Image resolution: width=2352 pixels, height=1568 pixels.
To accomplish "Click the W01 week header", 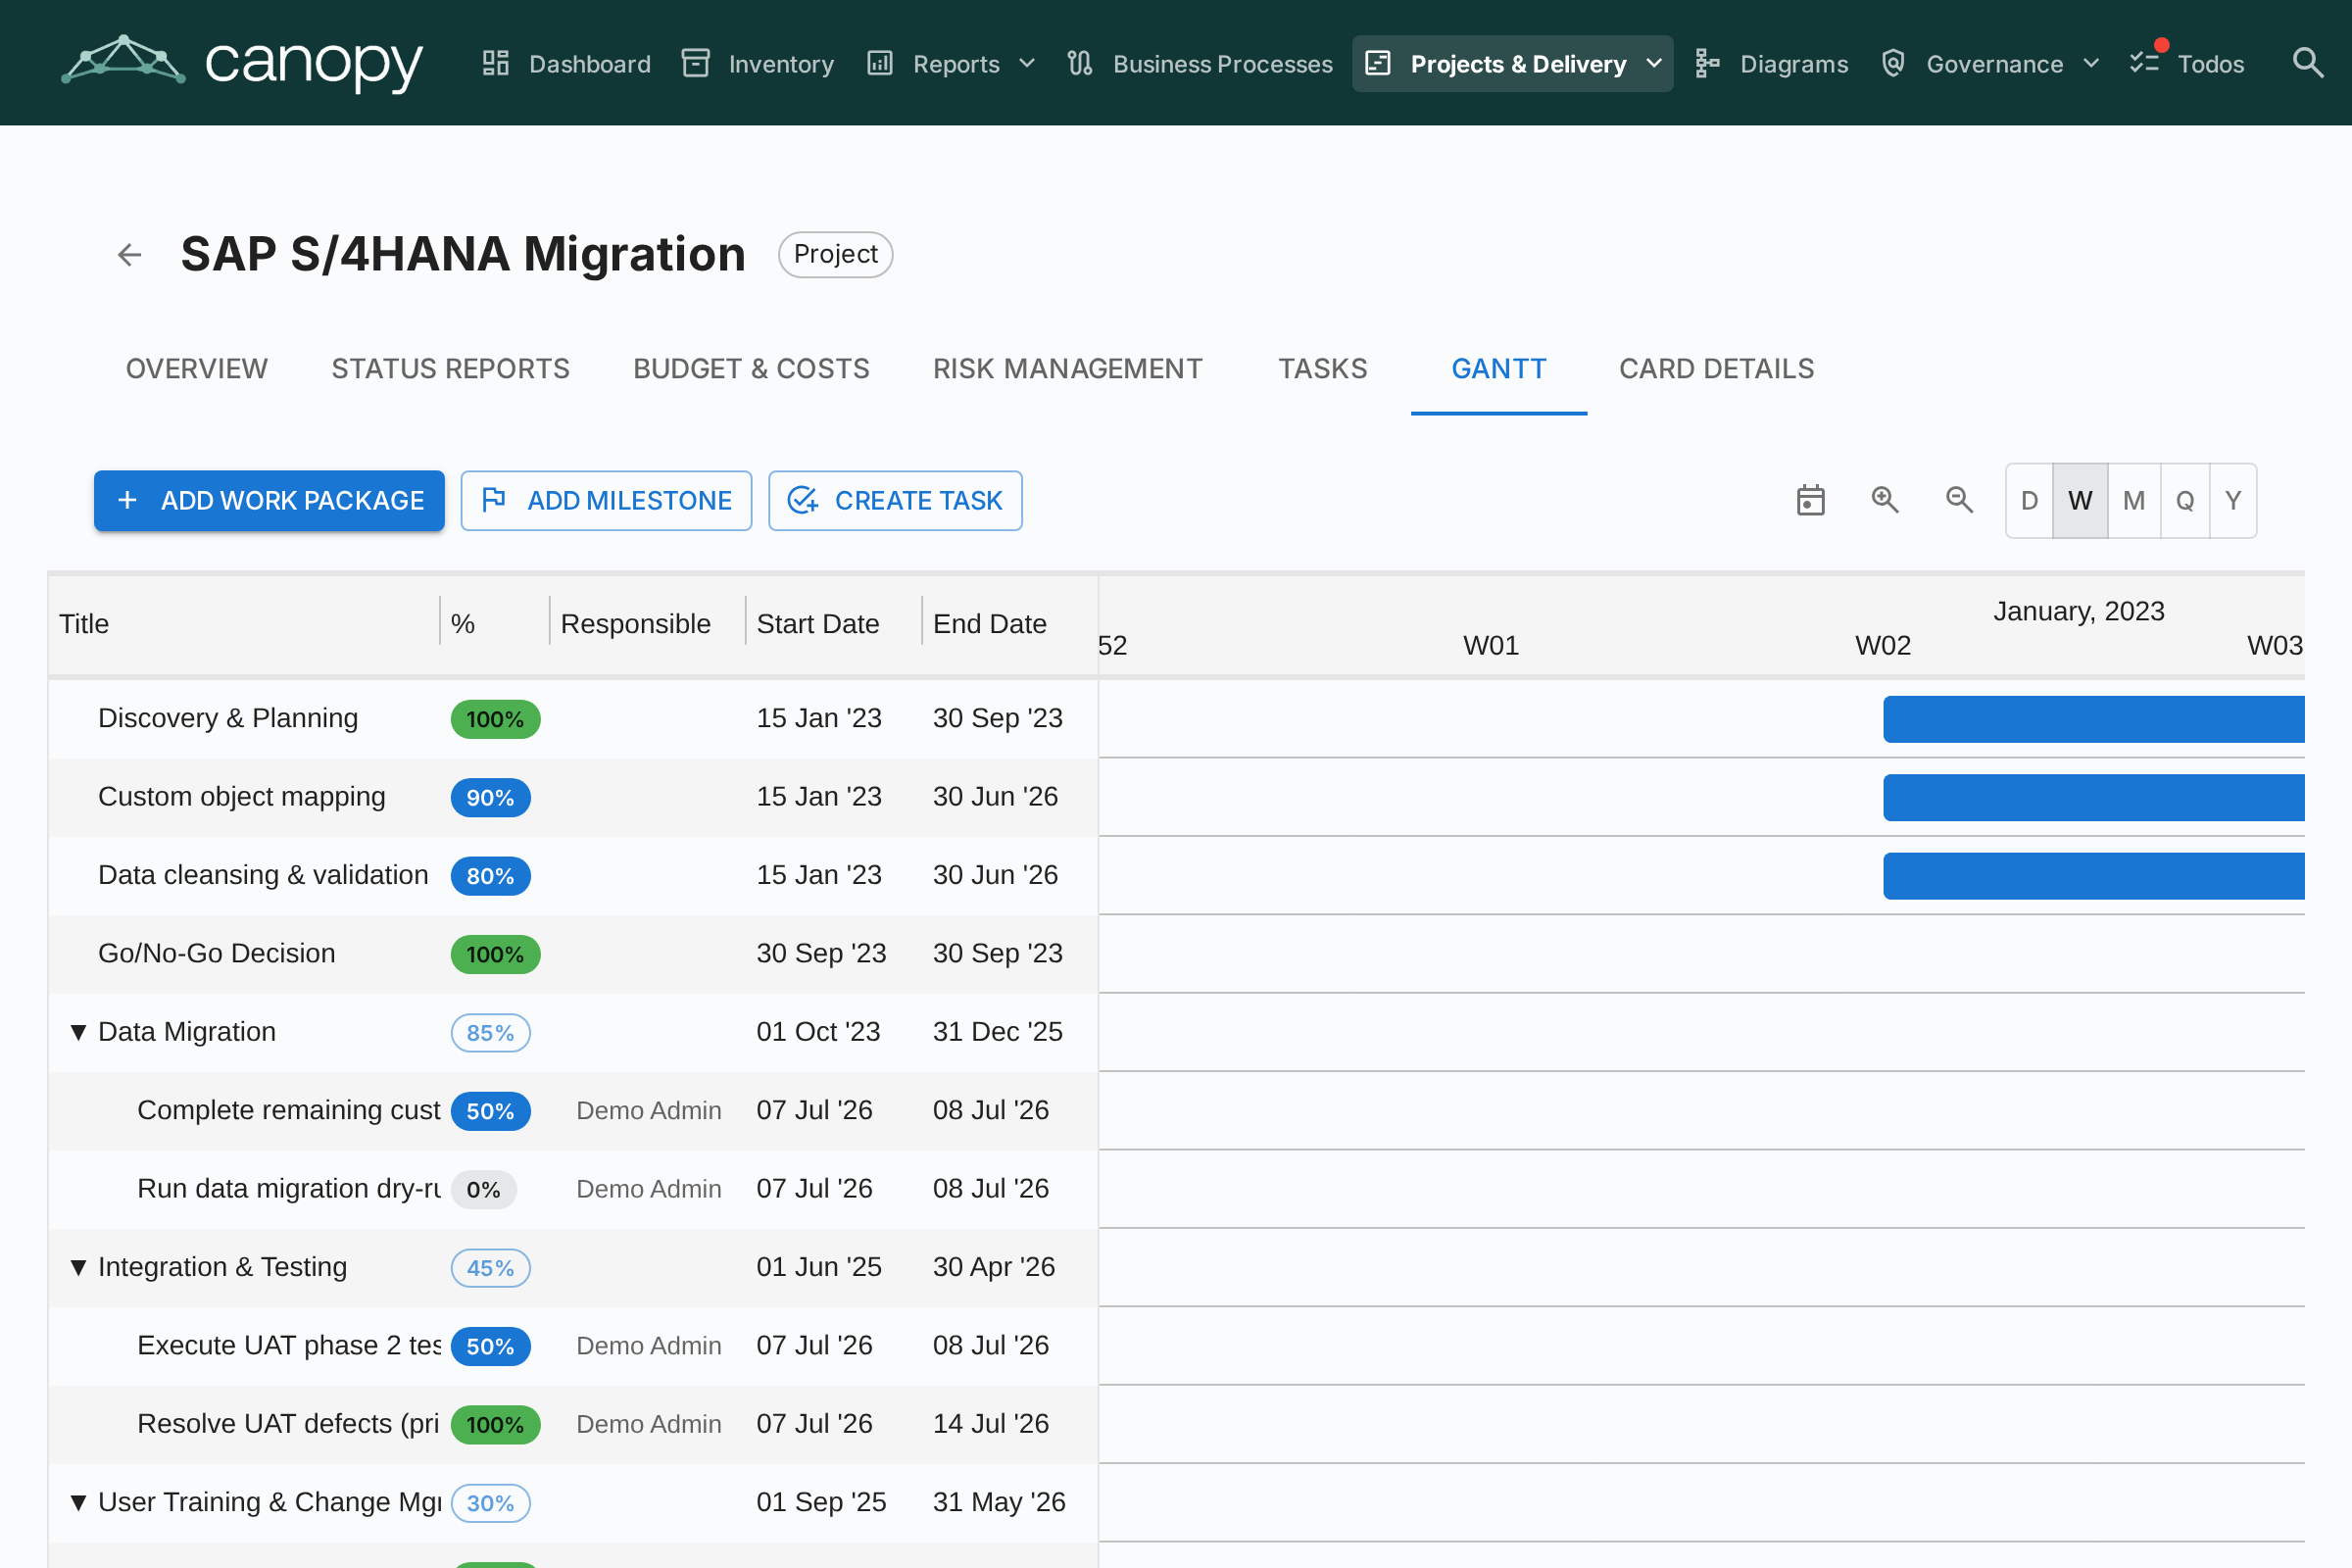I will 1491,646.
